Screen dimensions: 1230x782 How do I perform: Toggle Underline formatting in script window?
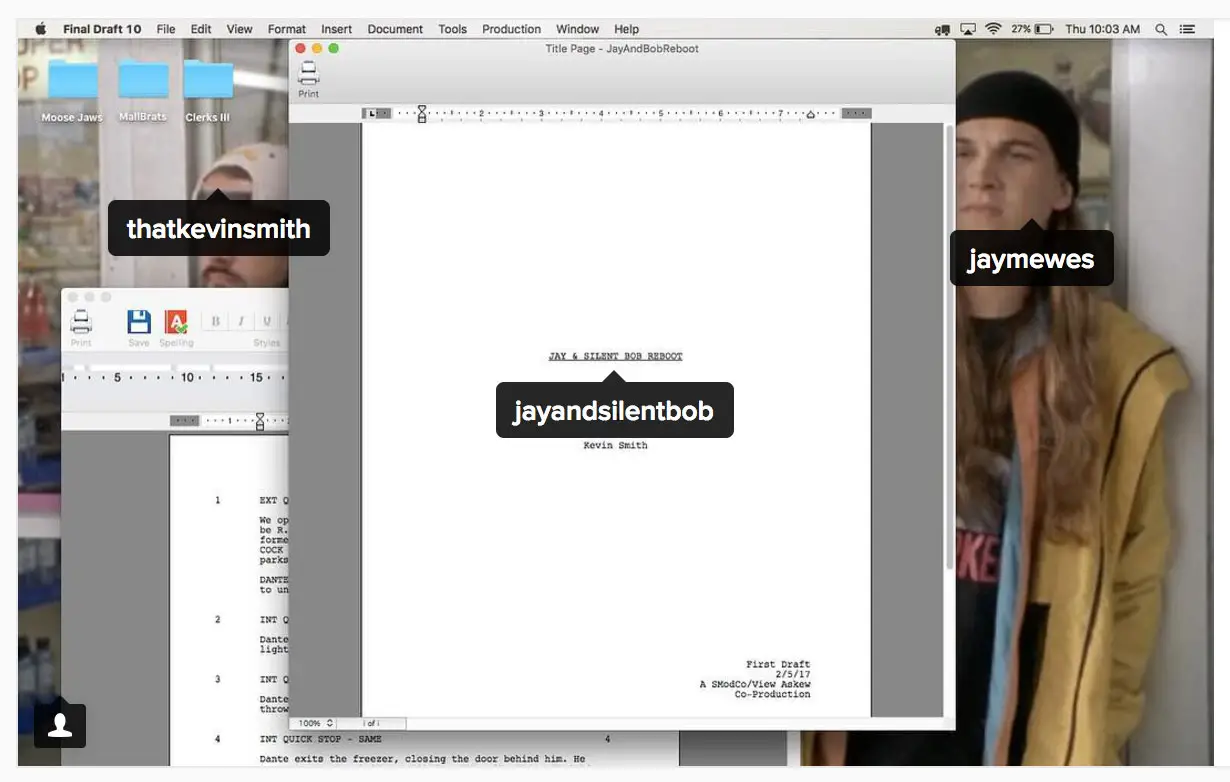tap(267, 321)
